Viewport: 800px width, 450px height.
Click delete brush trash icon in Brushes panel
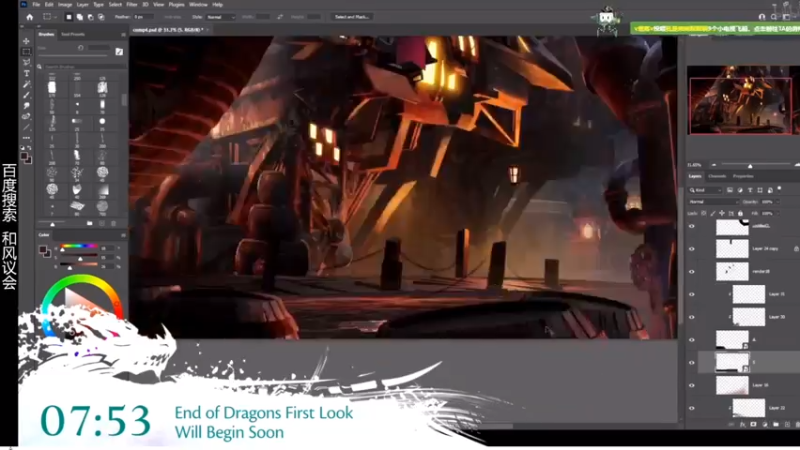pyautogui.click(x=113, y=223)
